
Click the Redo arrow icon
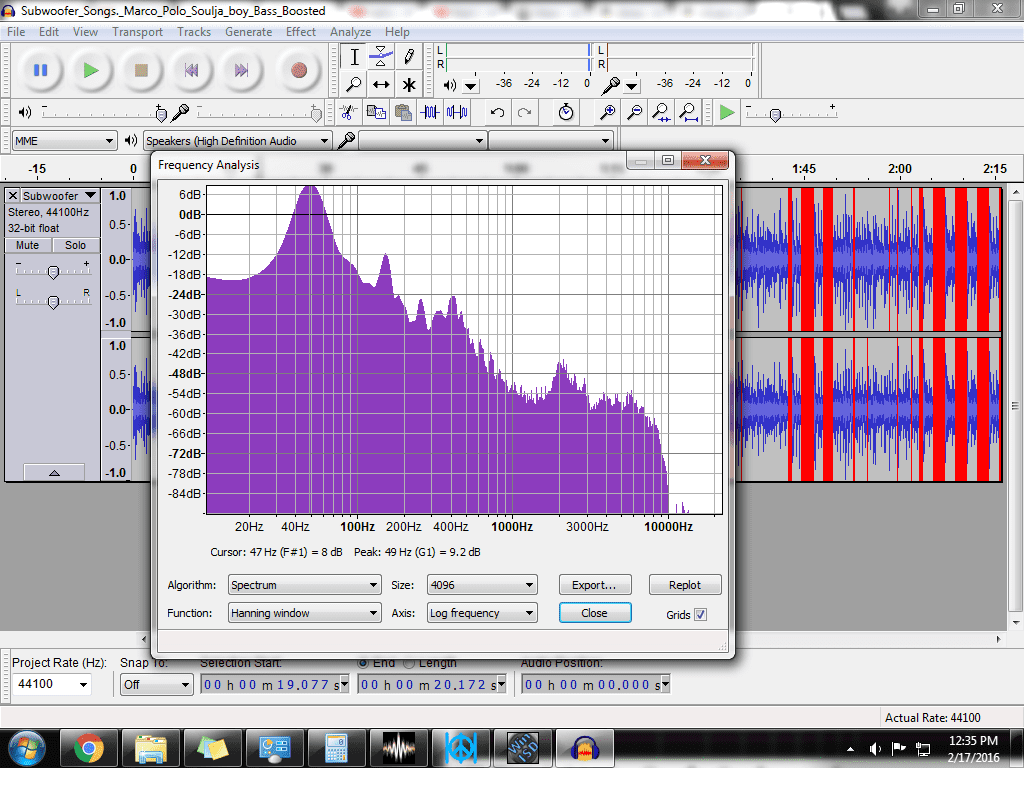coord(524,112)
